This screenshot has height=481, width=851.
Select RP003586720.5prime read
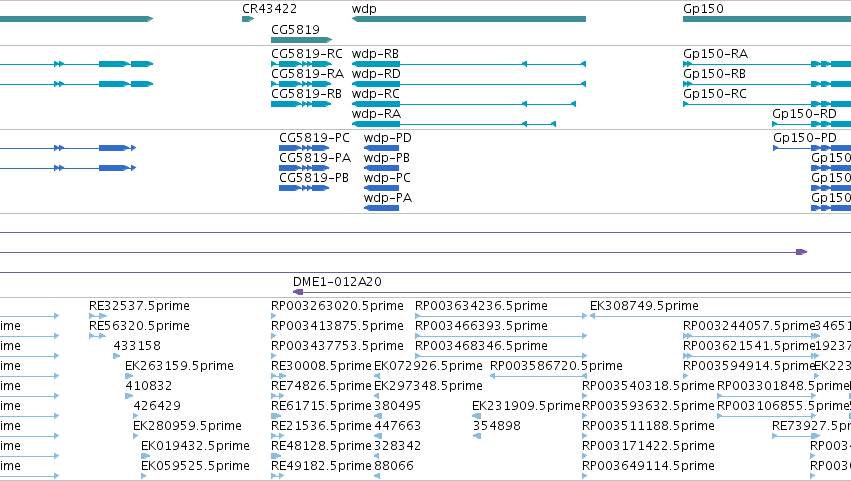538,376
